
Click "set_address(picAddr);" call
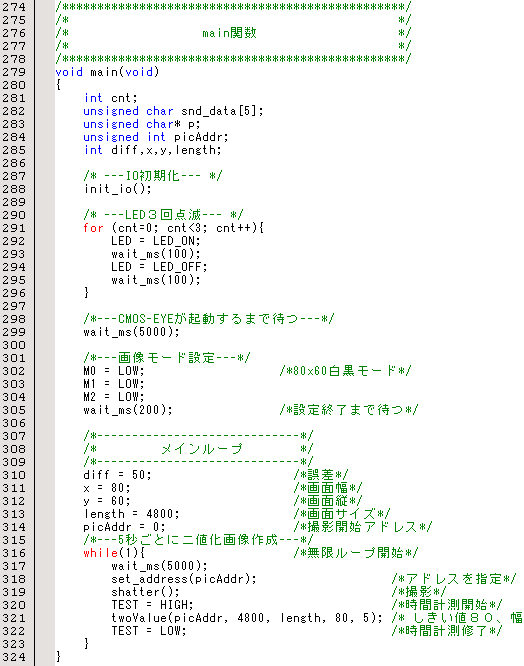pos(184,579)
